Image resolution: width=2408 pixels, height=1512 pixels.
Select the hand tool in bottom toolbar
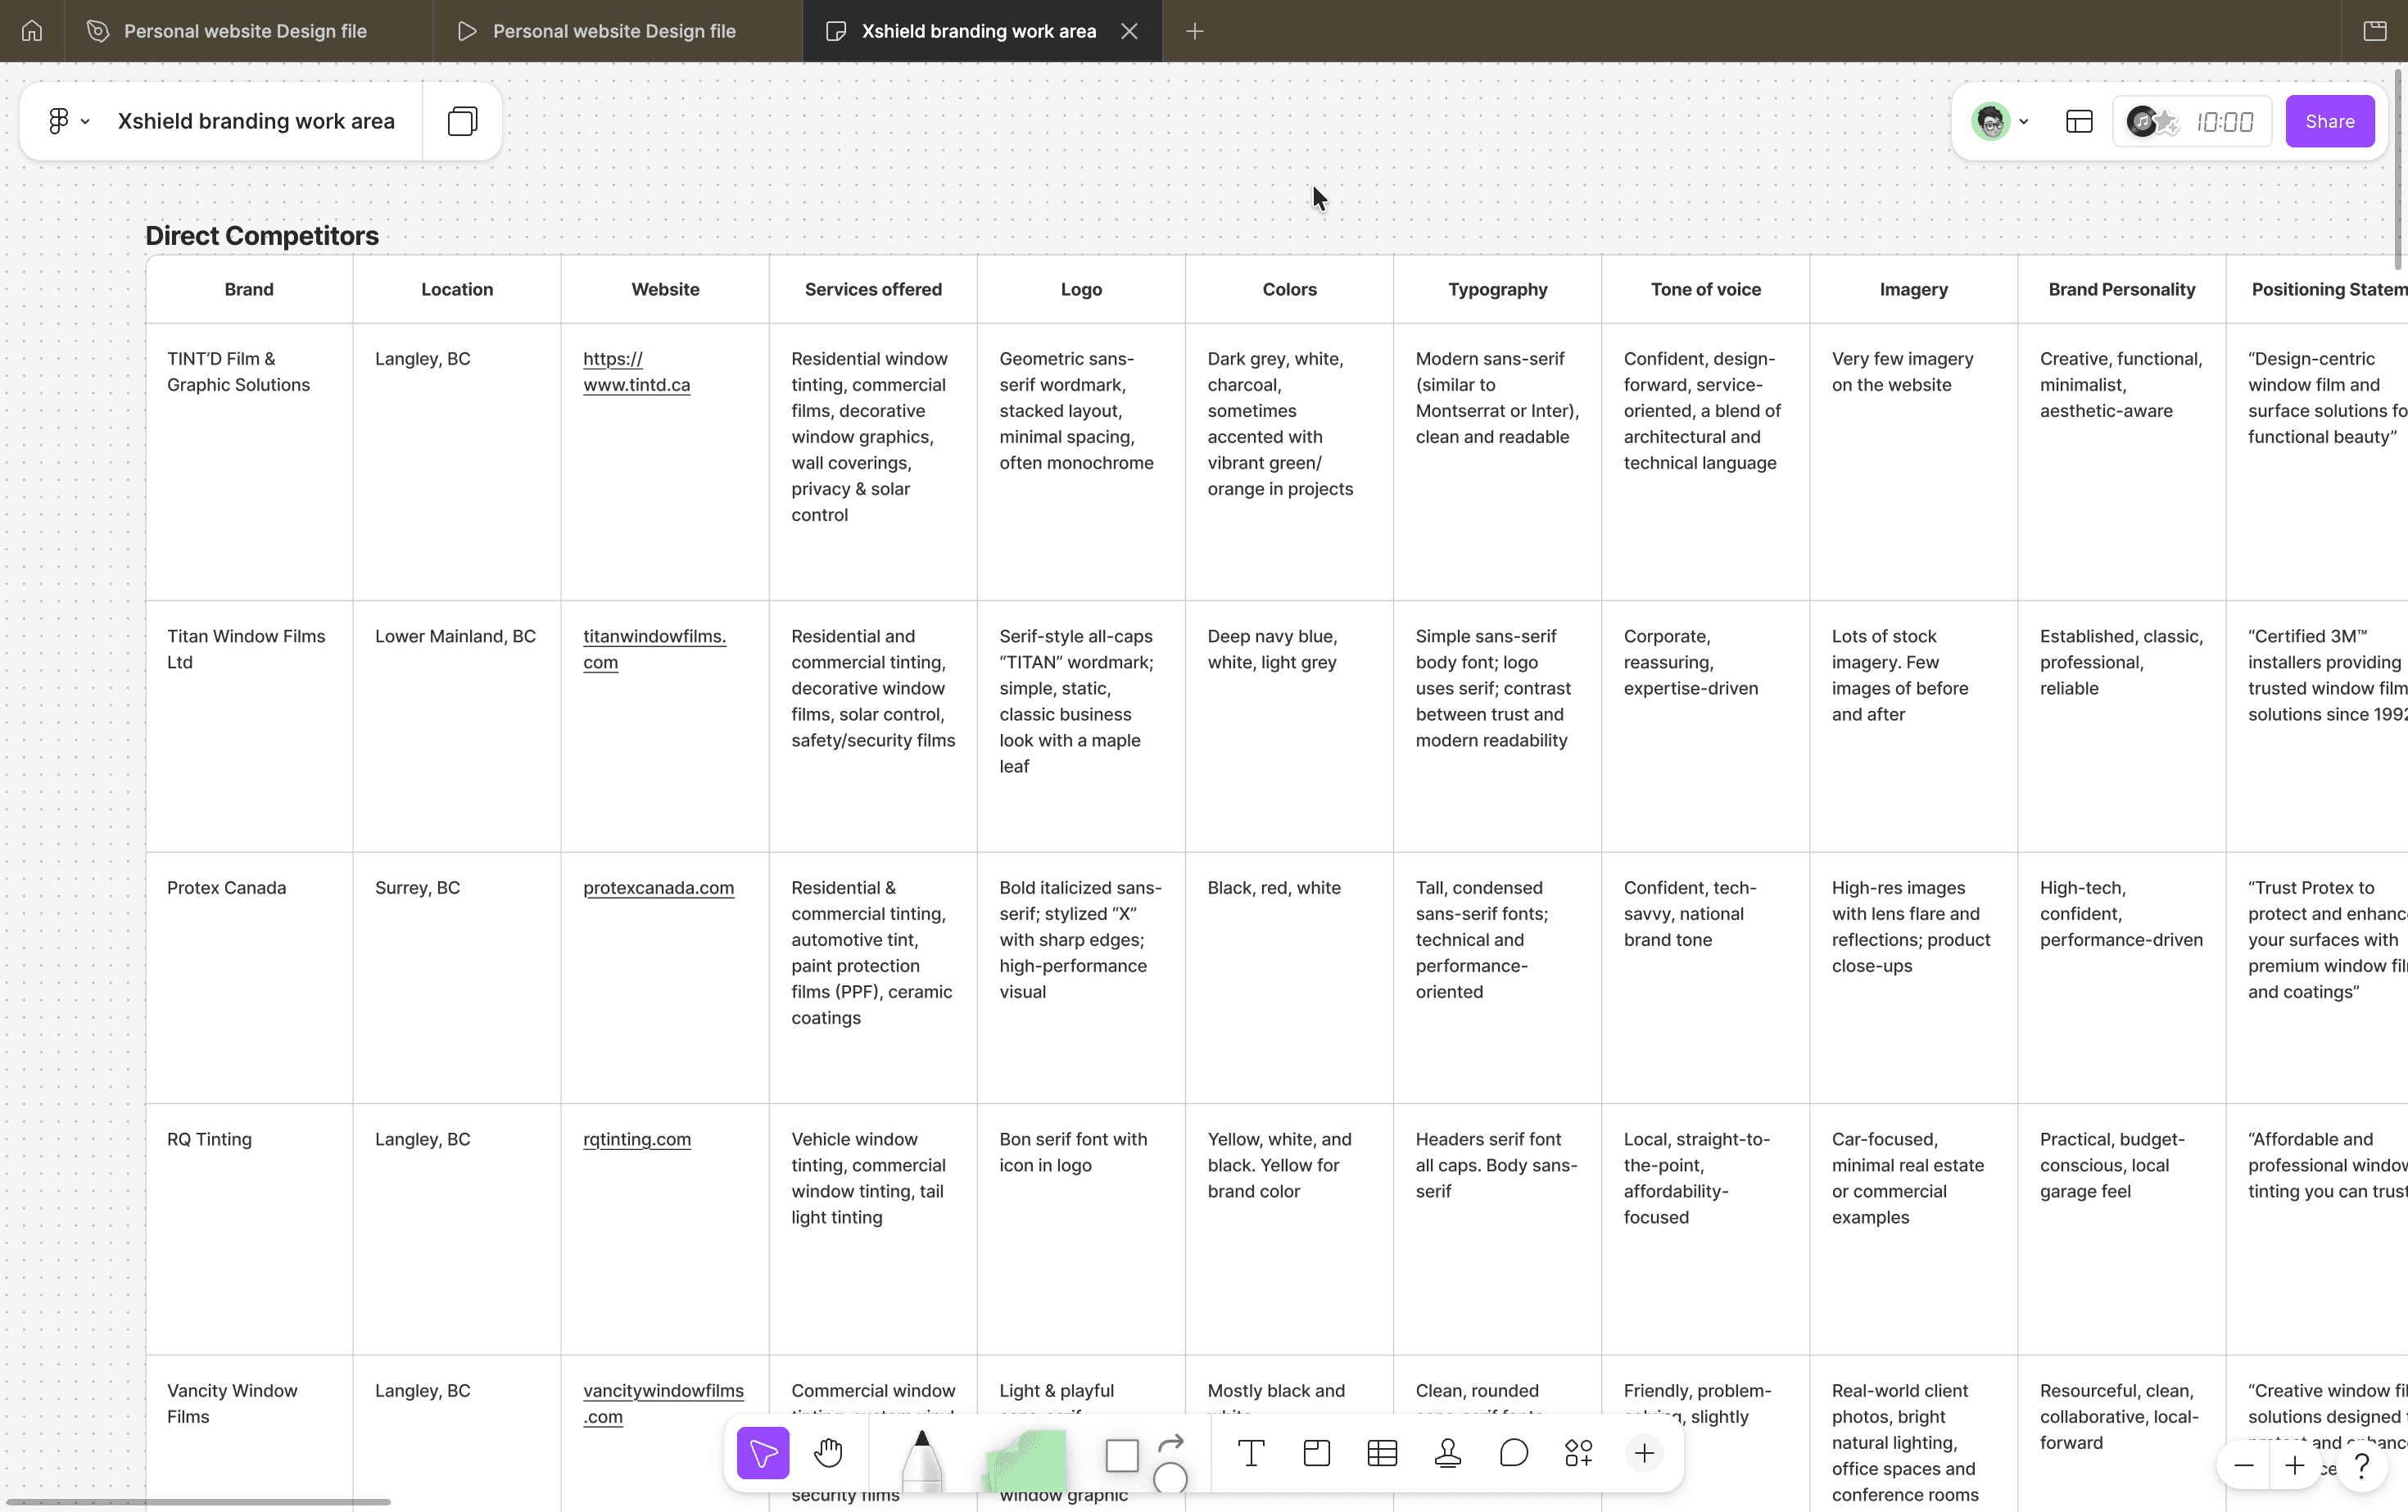tap(828, 1453)
